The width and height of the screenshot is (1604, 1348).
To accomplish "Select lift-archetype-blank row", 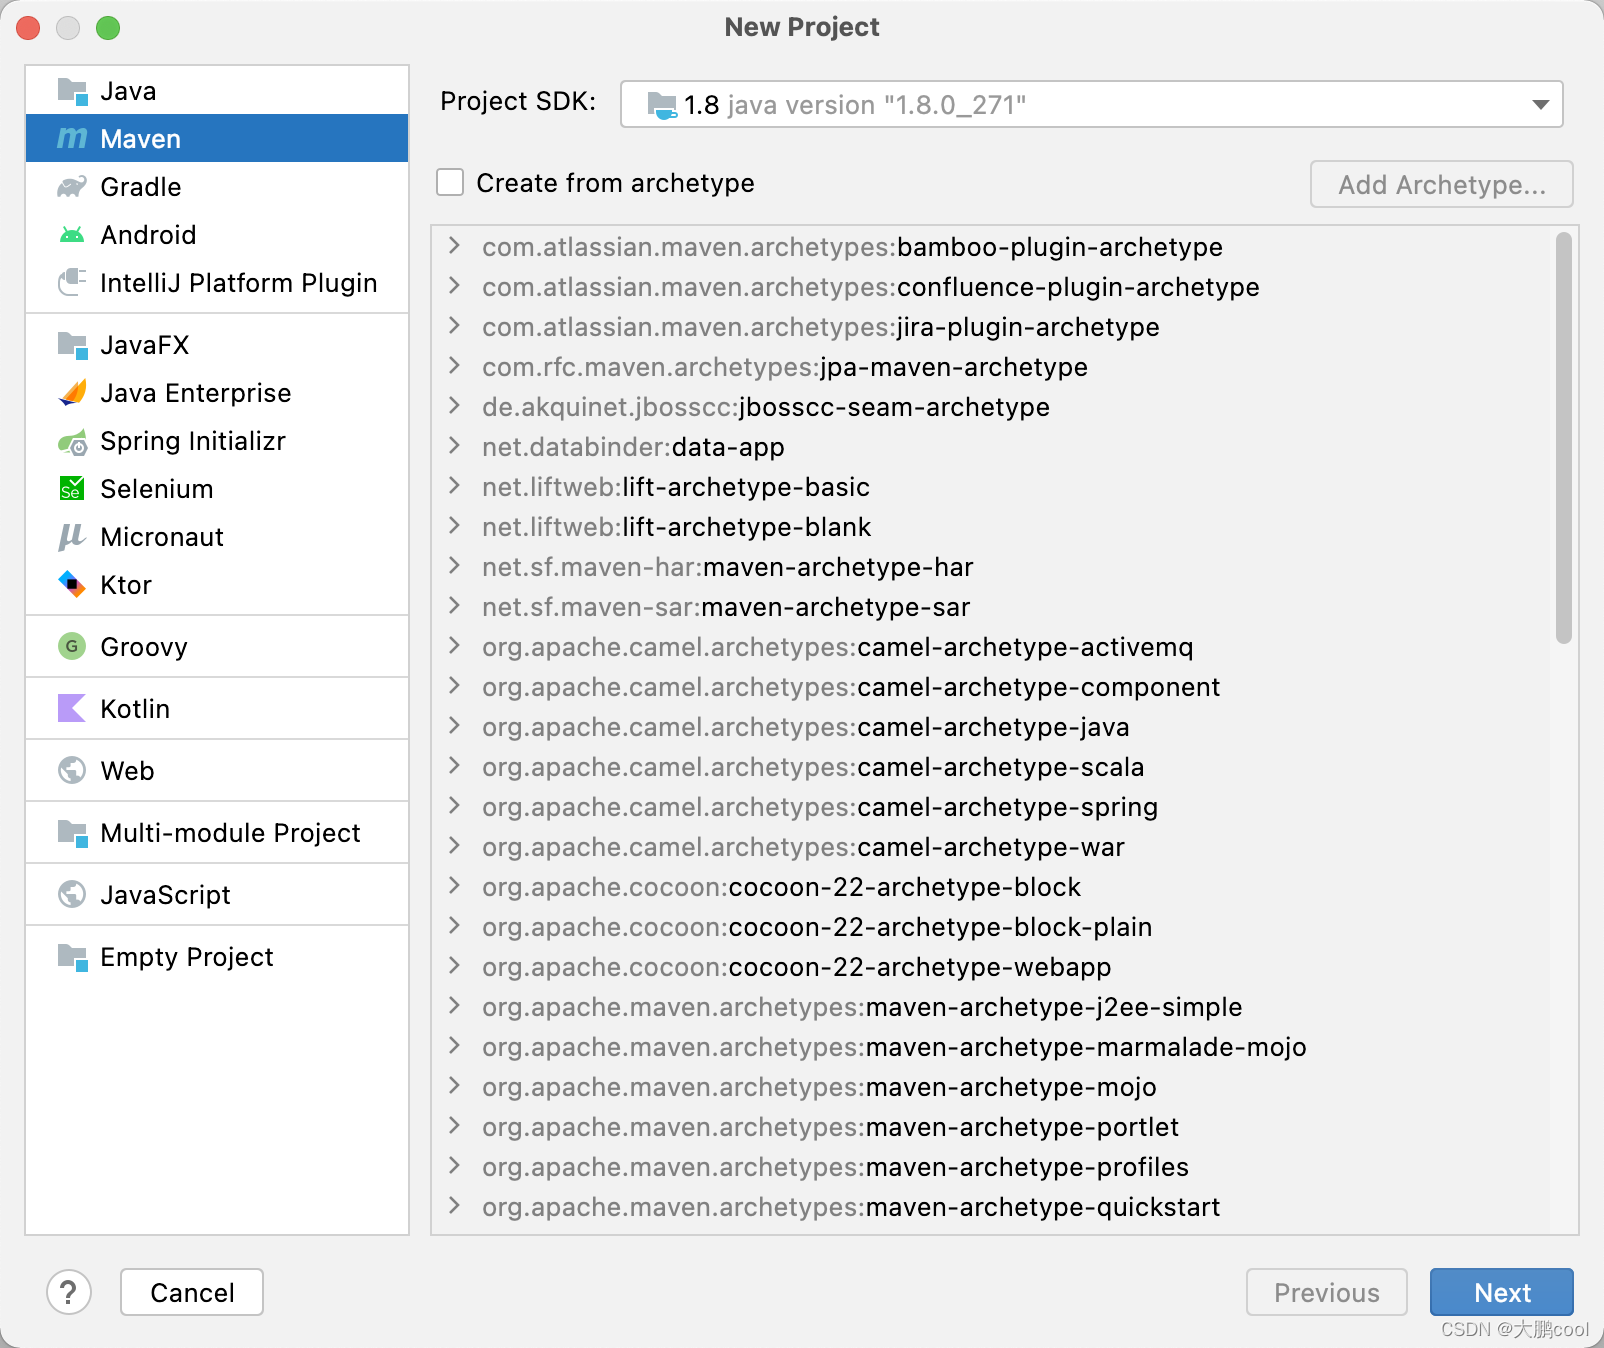I will (991, 527).
